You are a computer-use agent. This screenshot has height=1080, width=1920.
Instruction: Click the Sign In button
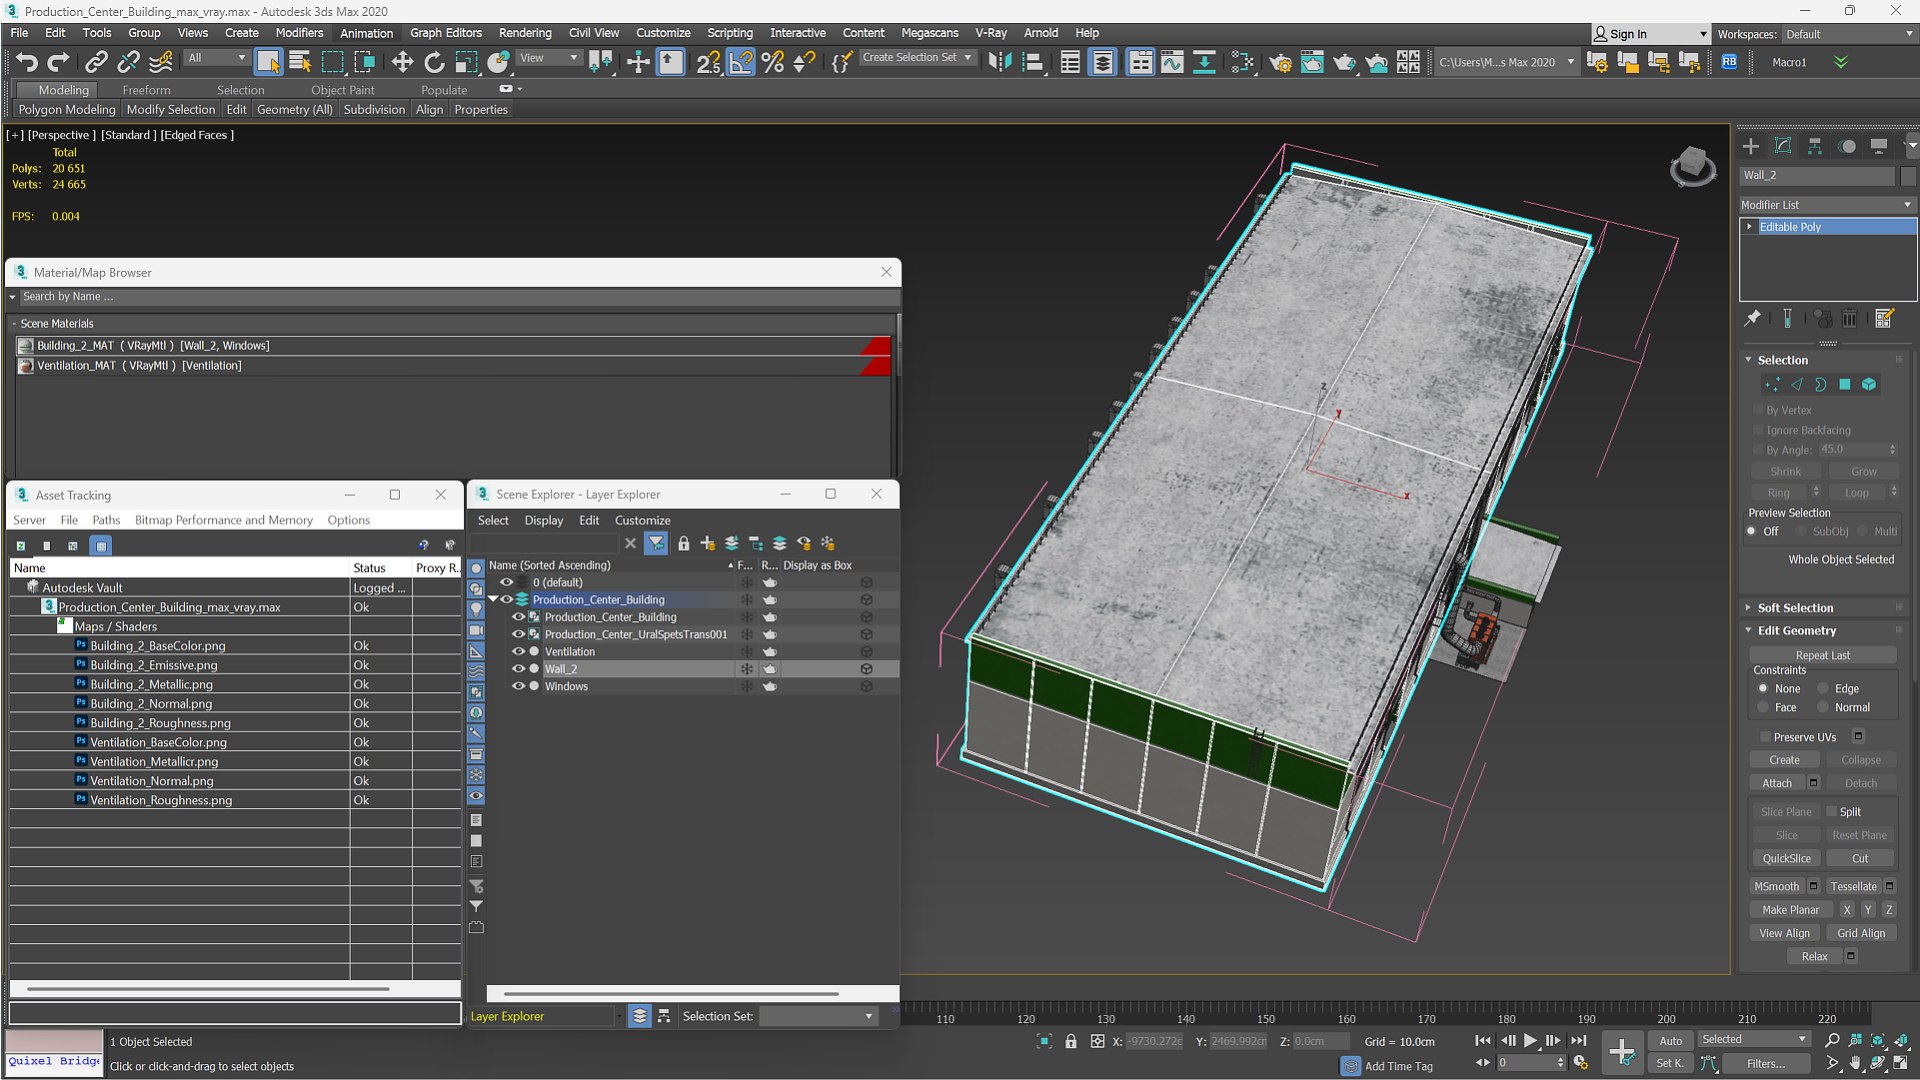(x=1652, y=34)
